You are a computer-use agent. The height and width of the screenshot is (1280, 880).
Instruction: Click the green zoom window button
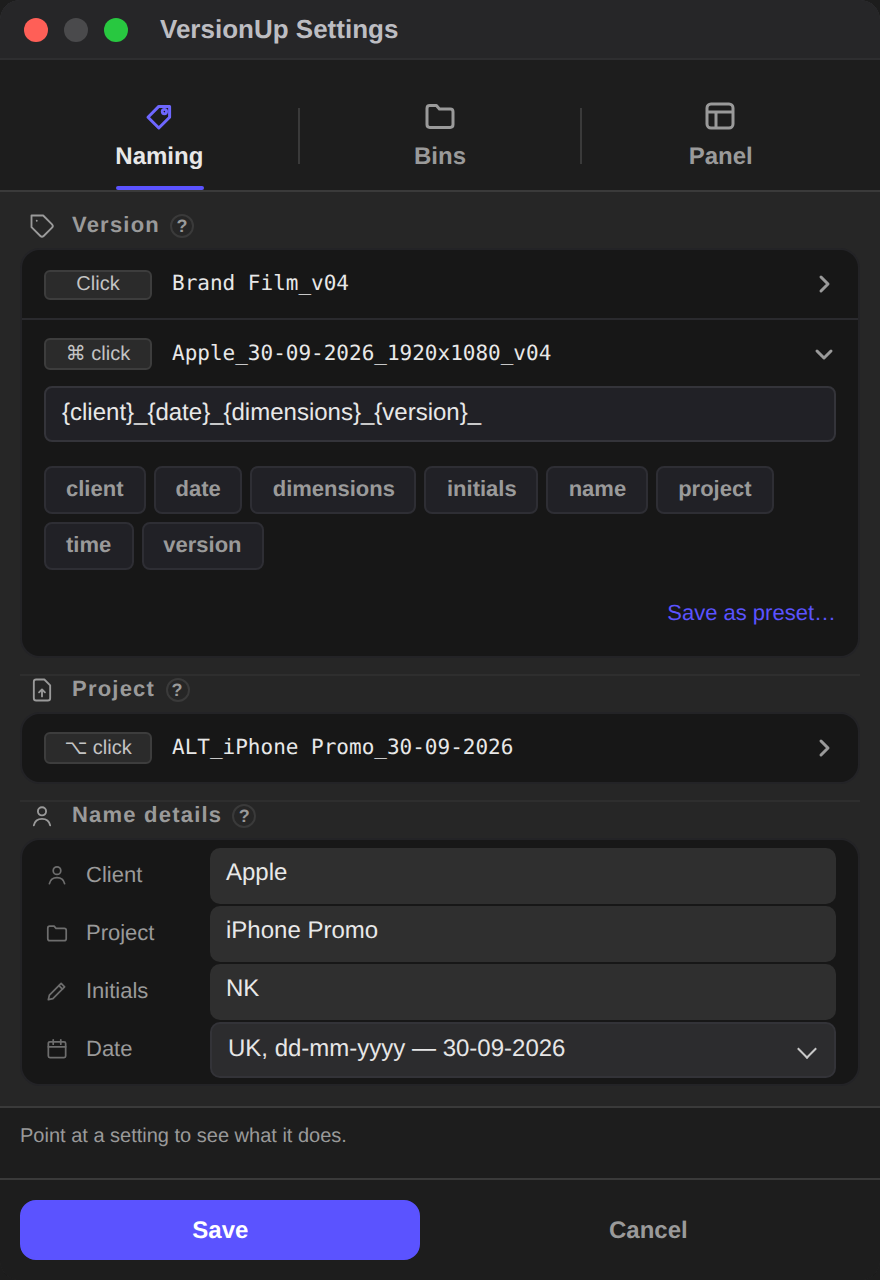pos(116,30)
